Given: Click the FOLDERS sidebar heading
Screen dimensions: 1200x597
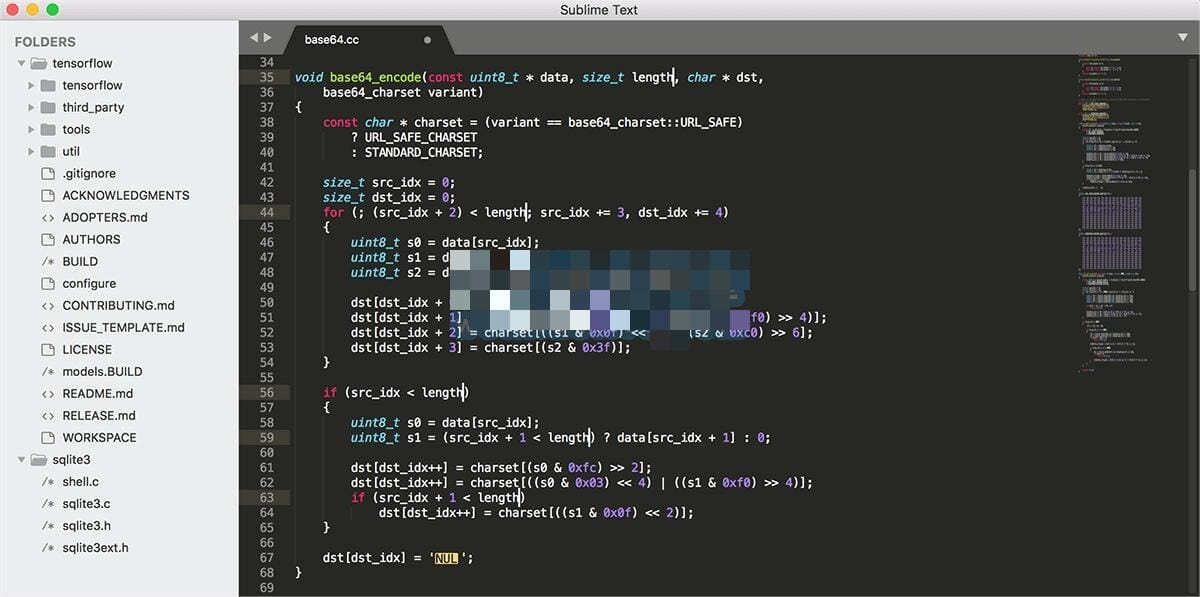Looking at the screenshot, I should (x=45, y=41).
